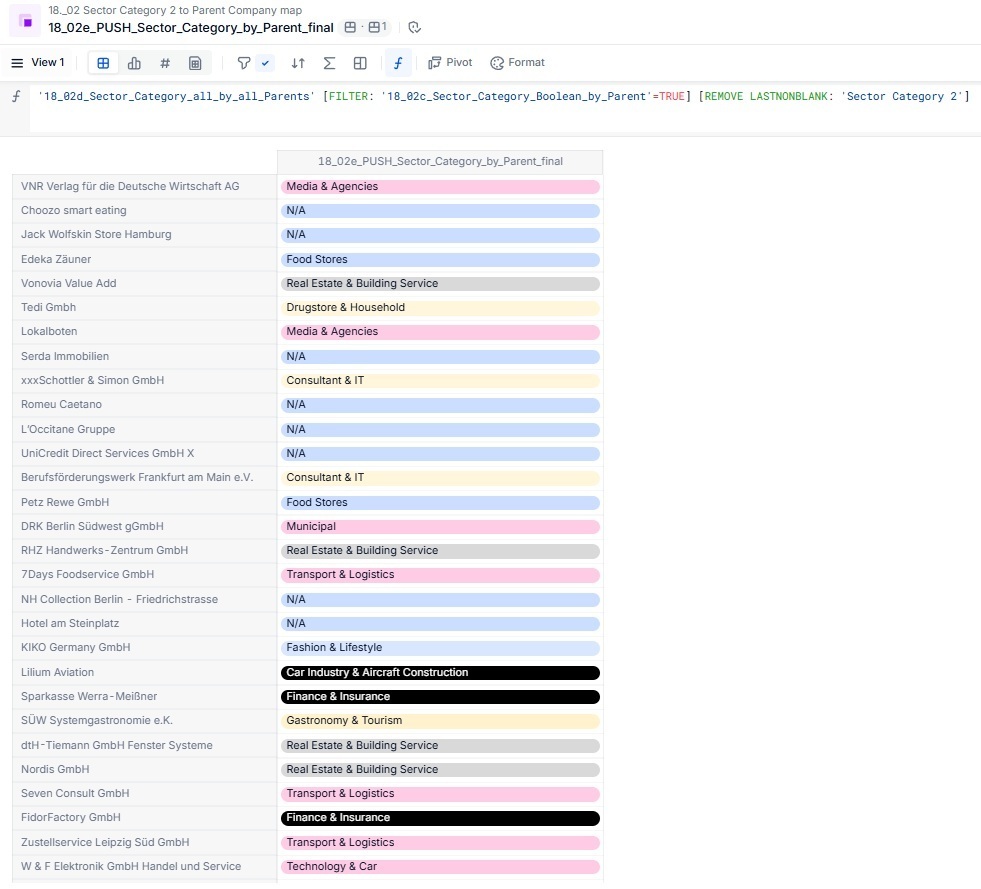Click the metric title 18_02e_PUSH_Sector_Category_by_Parent_final

pyautogui.click(x=191, y=28)
